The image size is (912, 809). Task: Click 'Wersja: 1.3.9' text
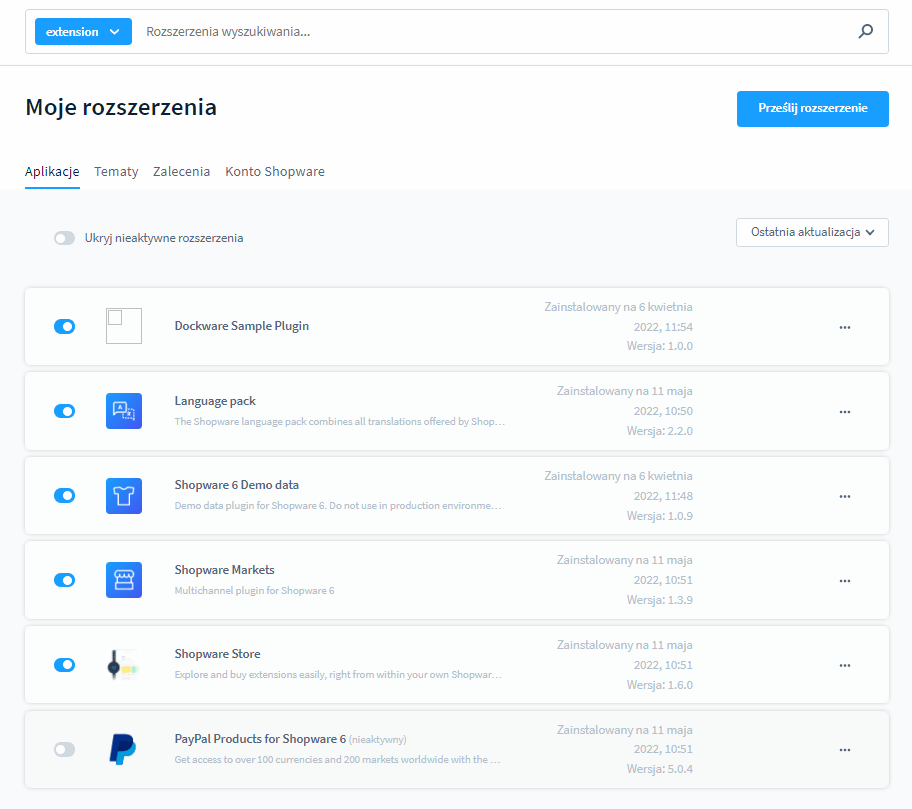tap(660, 600)
